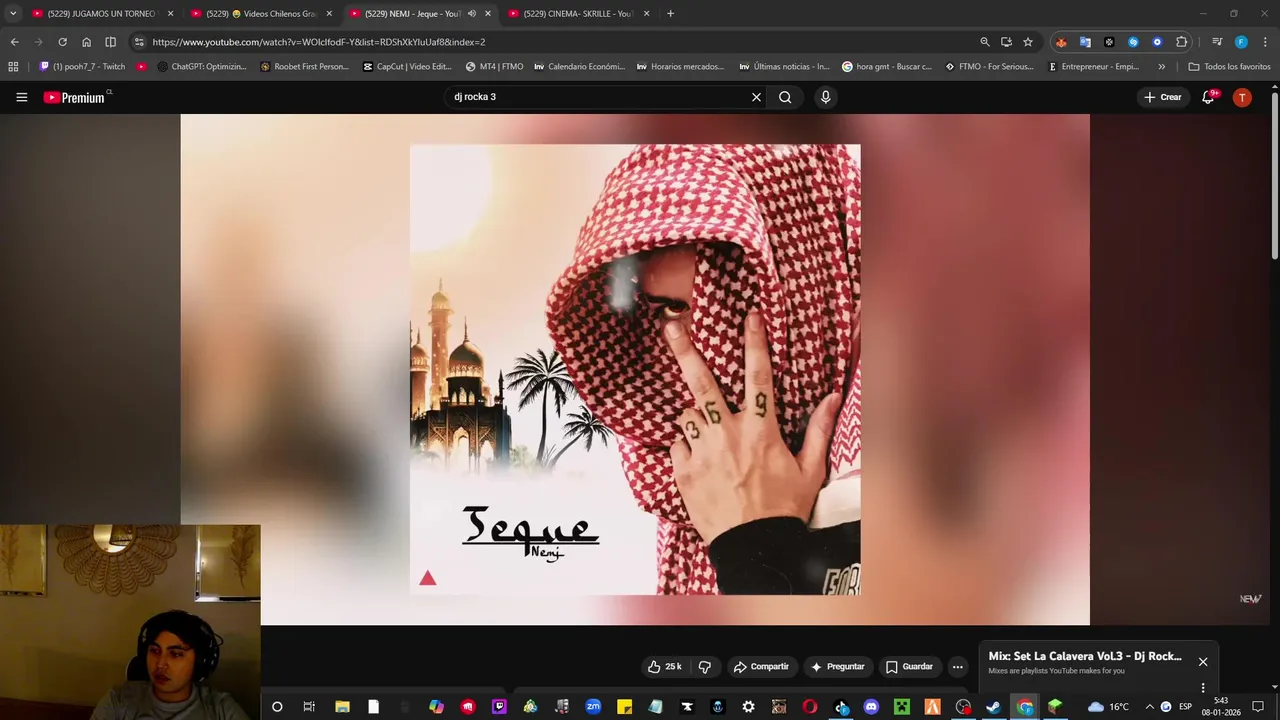The width and height of the screenshot is (1280, 720).
Task: Open Twitch app in the taskbar
Action: 499,707
